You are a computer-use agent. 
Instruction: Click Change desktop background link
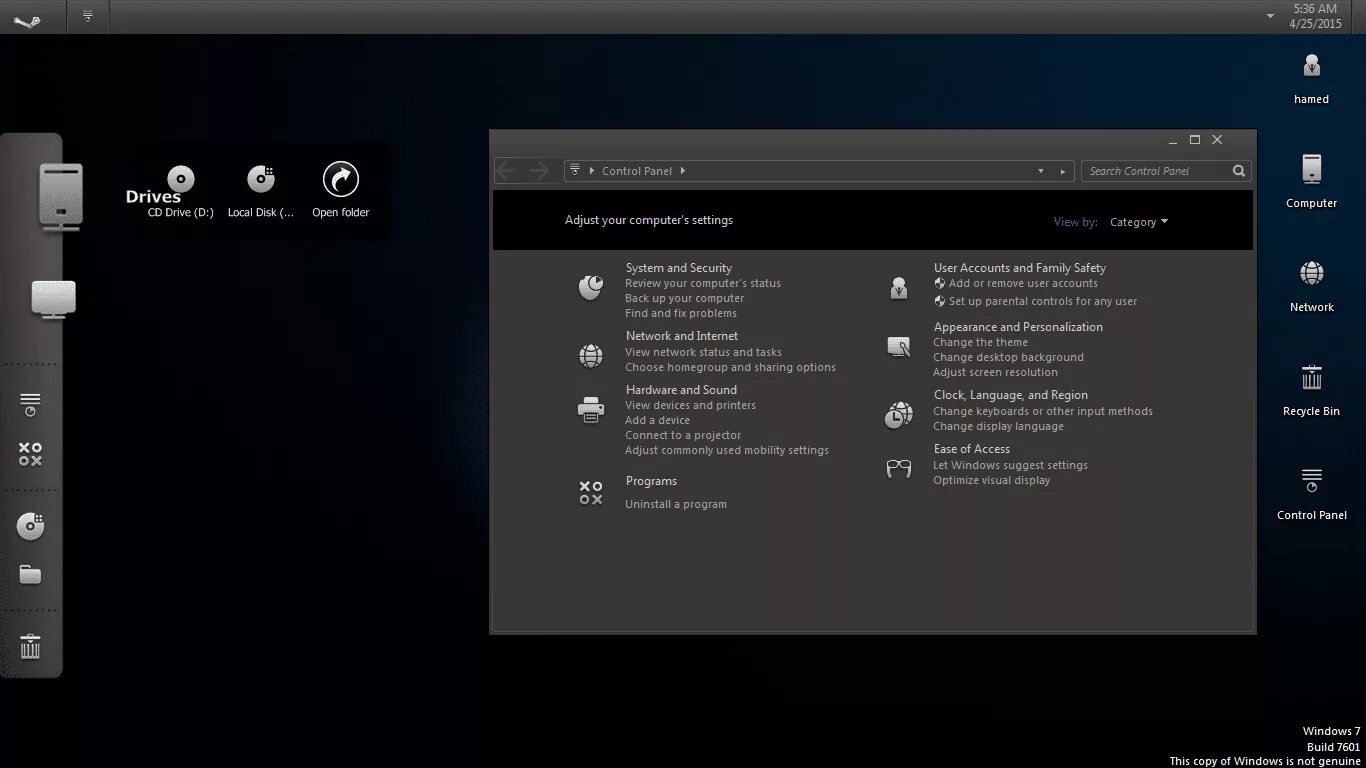(1008, 357)
